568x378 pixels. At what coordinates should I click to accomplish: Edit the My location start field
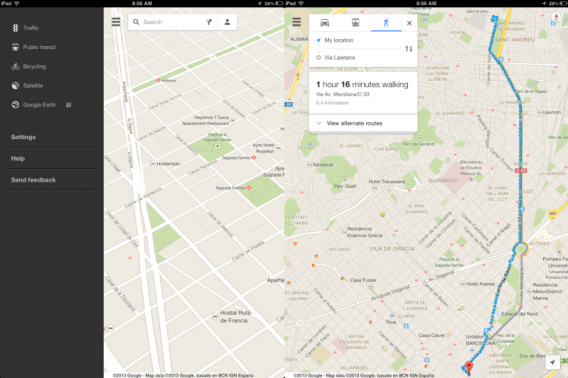pos(339,40)
